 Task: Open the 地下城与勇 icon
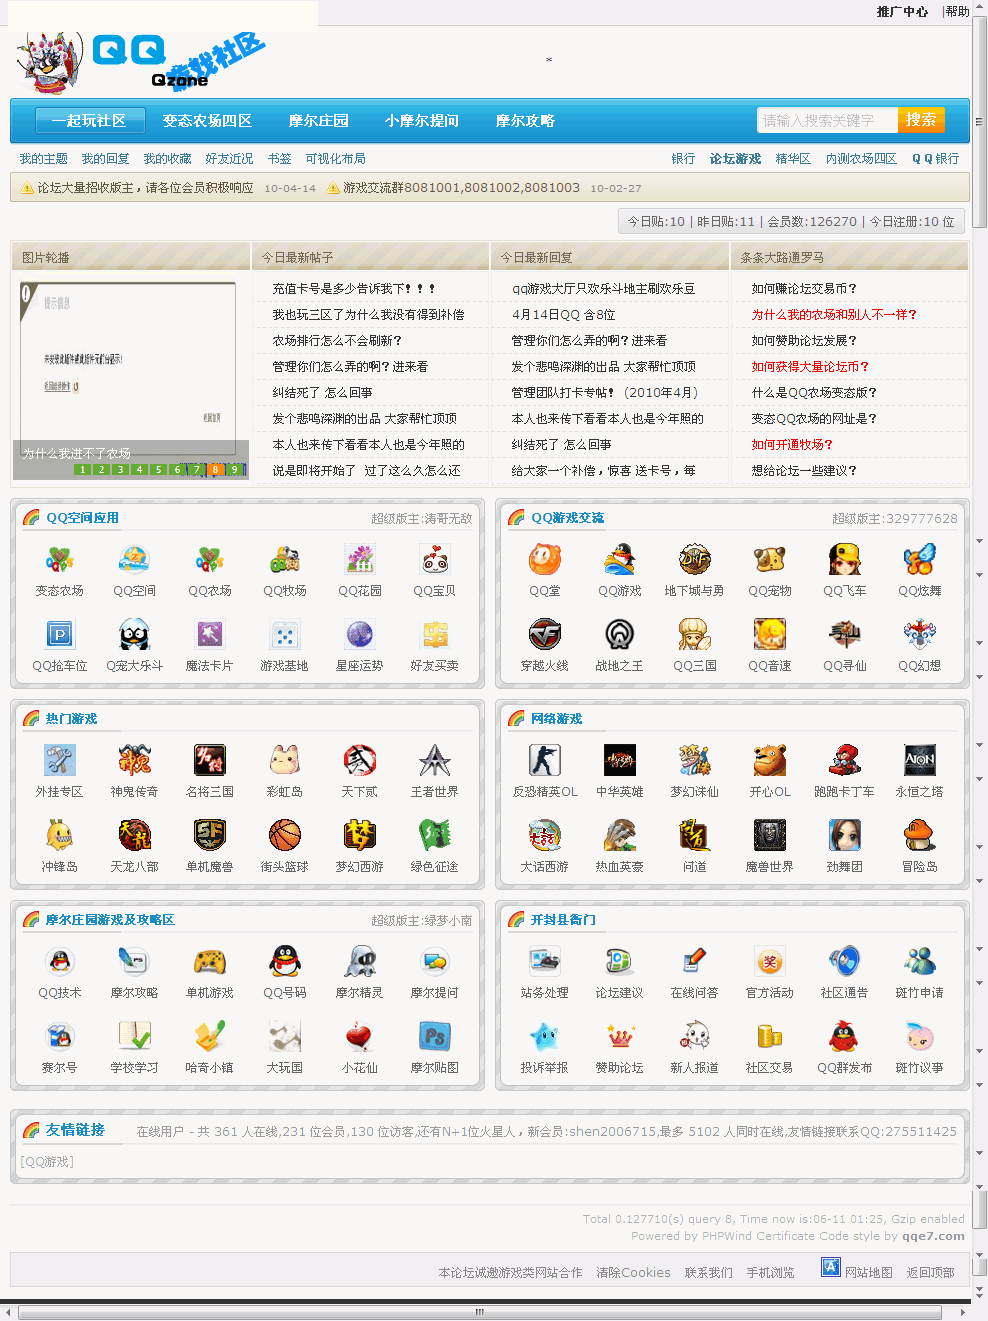click(x=694, y=560)
